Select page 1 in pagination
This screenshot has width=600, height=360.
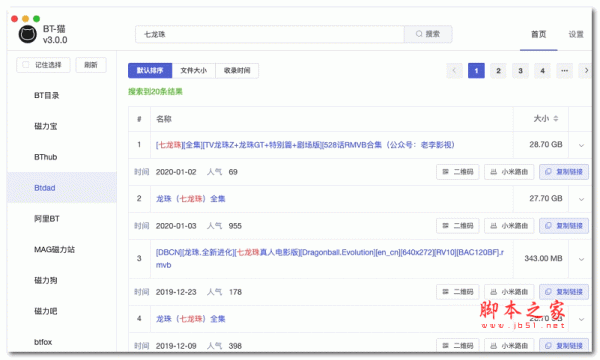tap(476, 70)
